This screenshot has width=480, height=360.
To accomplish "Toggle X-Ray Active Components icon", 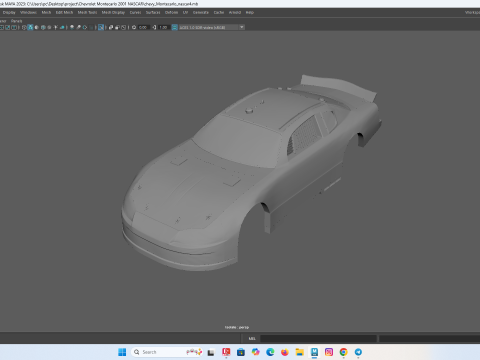I will [x=117, y=27].
